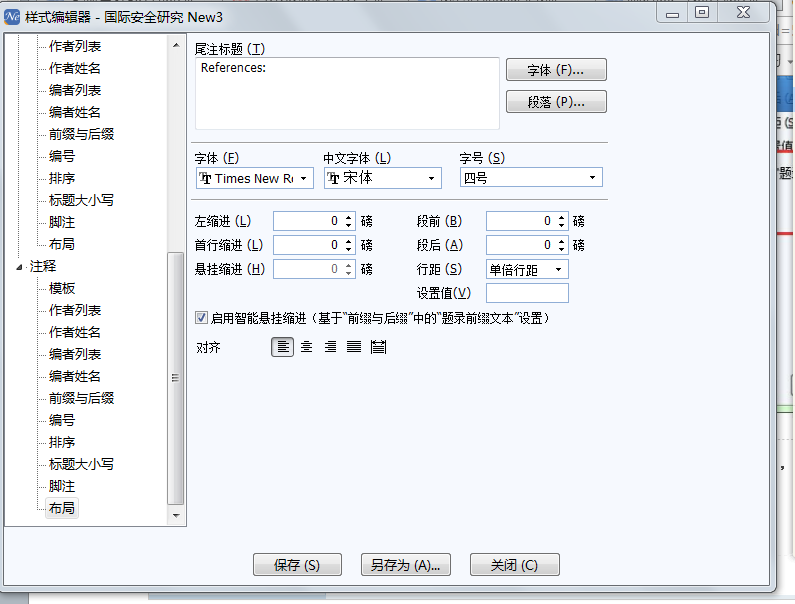795x604 pixels.
Task: Select the upper 排序 tree item
Action: click(x=62, y=178)
